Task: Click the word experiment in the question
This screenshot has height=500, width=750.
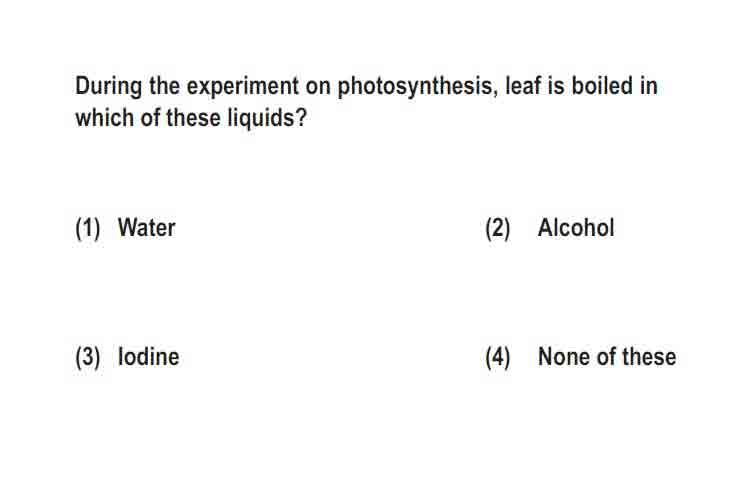Action: click(x=243, y=87)
